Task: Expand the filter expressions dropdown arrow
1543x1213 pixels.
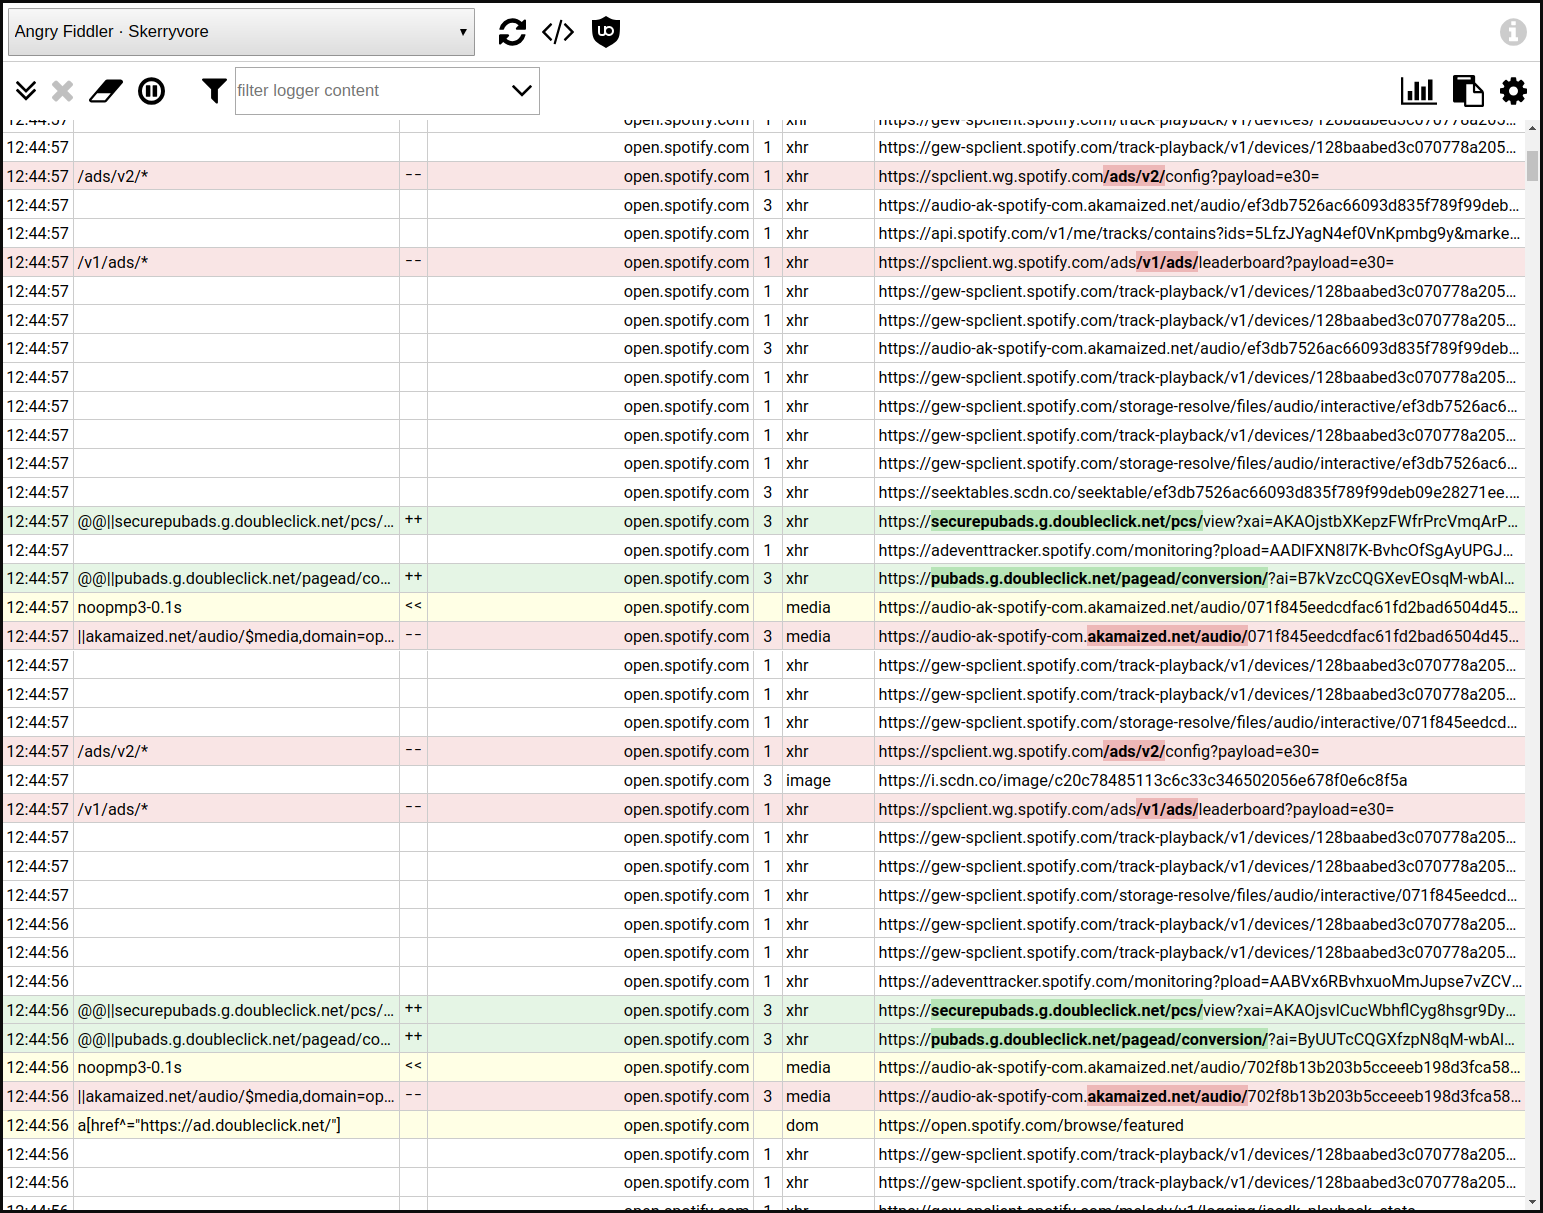Action: click(522, 91)
